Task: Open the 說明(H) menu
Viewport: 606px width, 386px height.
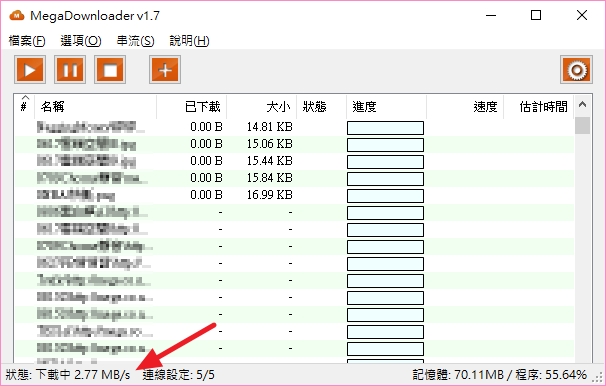Action: point(189,41)
